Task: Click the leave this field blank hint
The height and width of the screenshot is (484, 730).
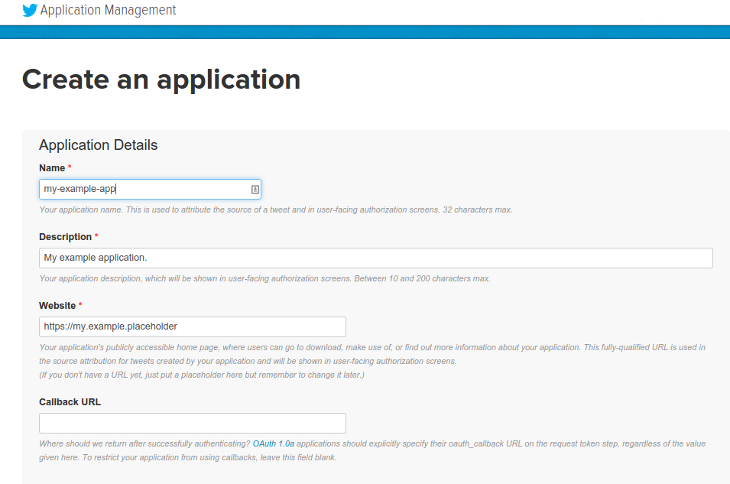Action: [x=210, y=457]
